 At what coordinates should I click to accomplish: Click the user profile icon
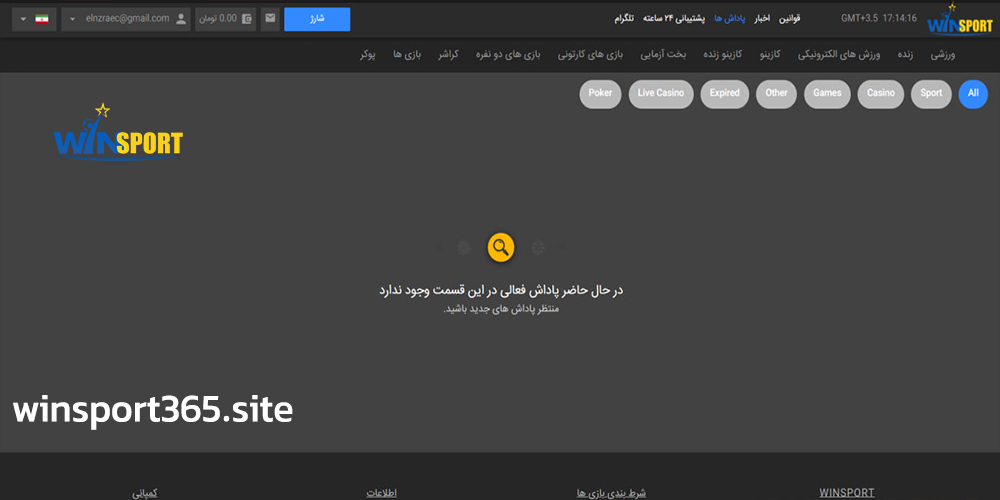[x=180, y=19]
